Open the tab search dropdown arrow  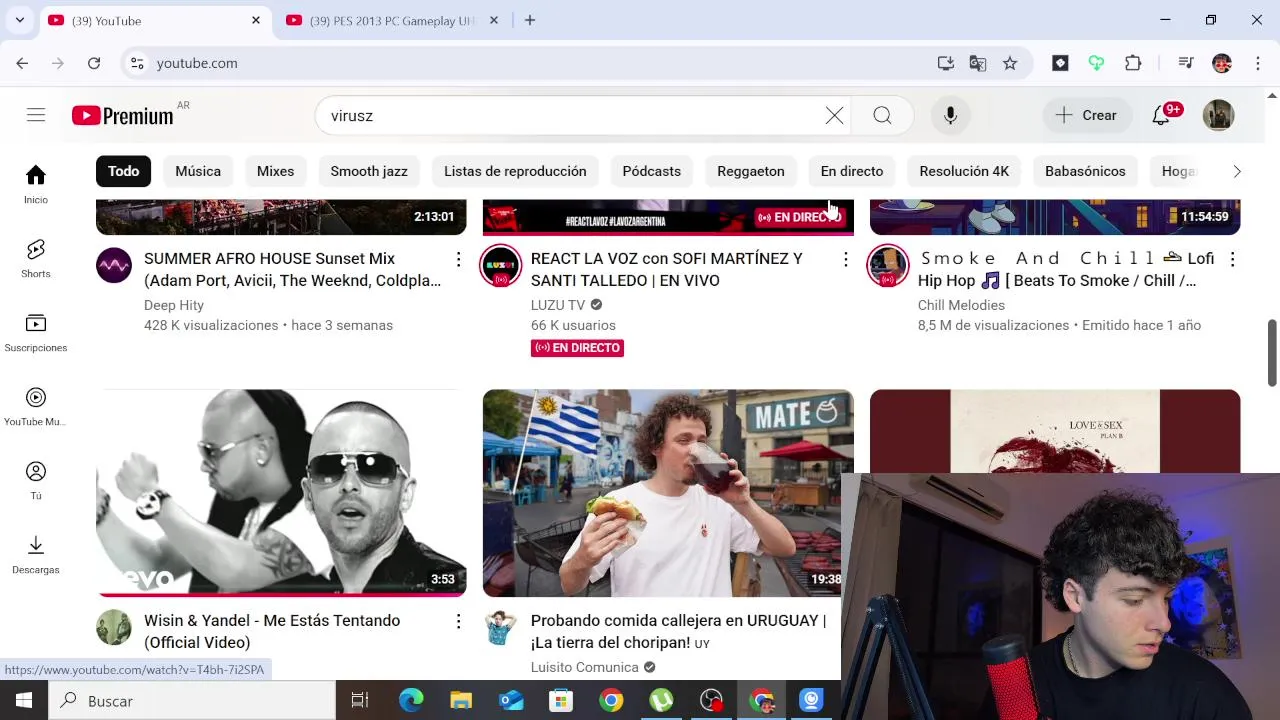tap(19, 20)
